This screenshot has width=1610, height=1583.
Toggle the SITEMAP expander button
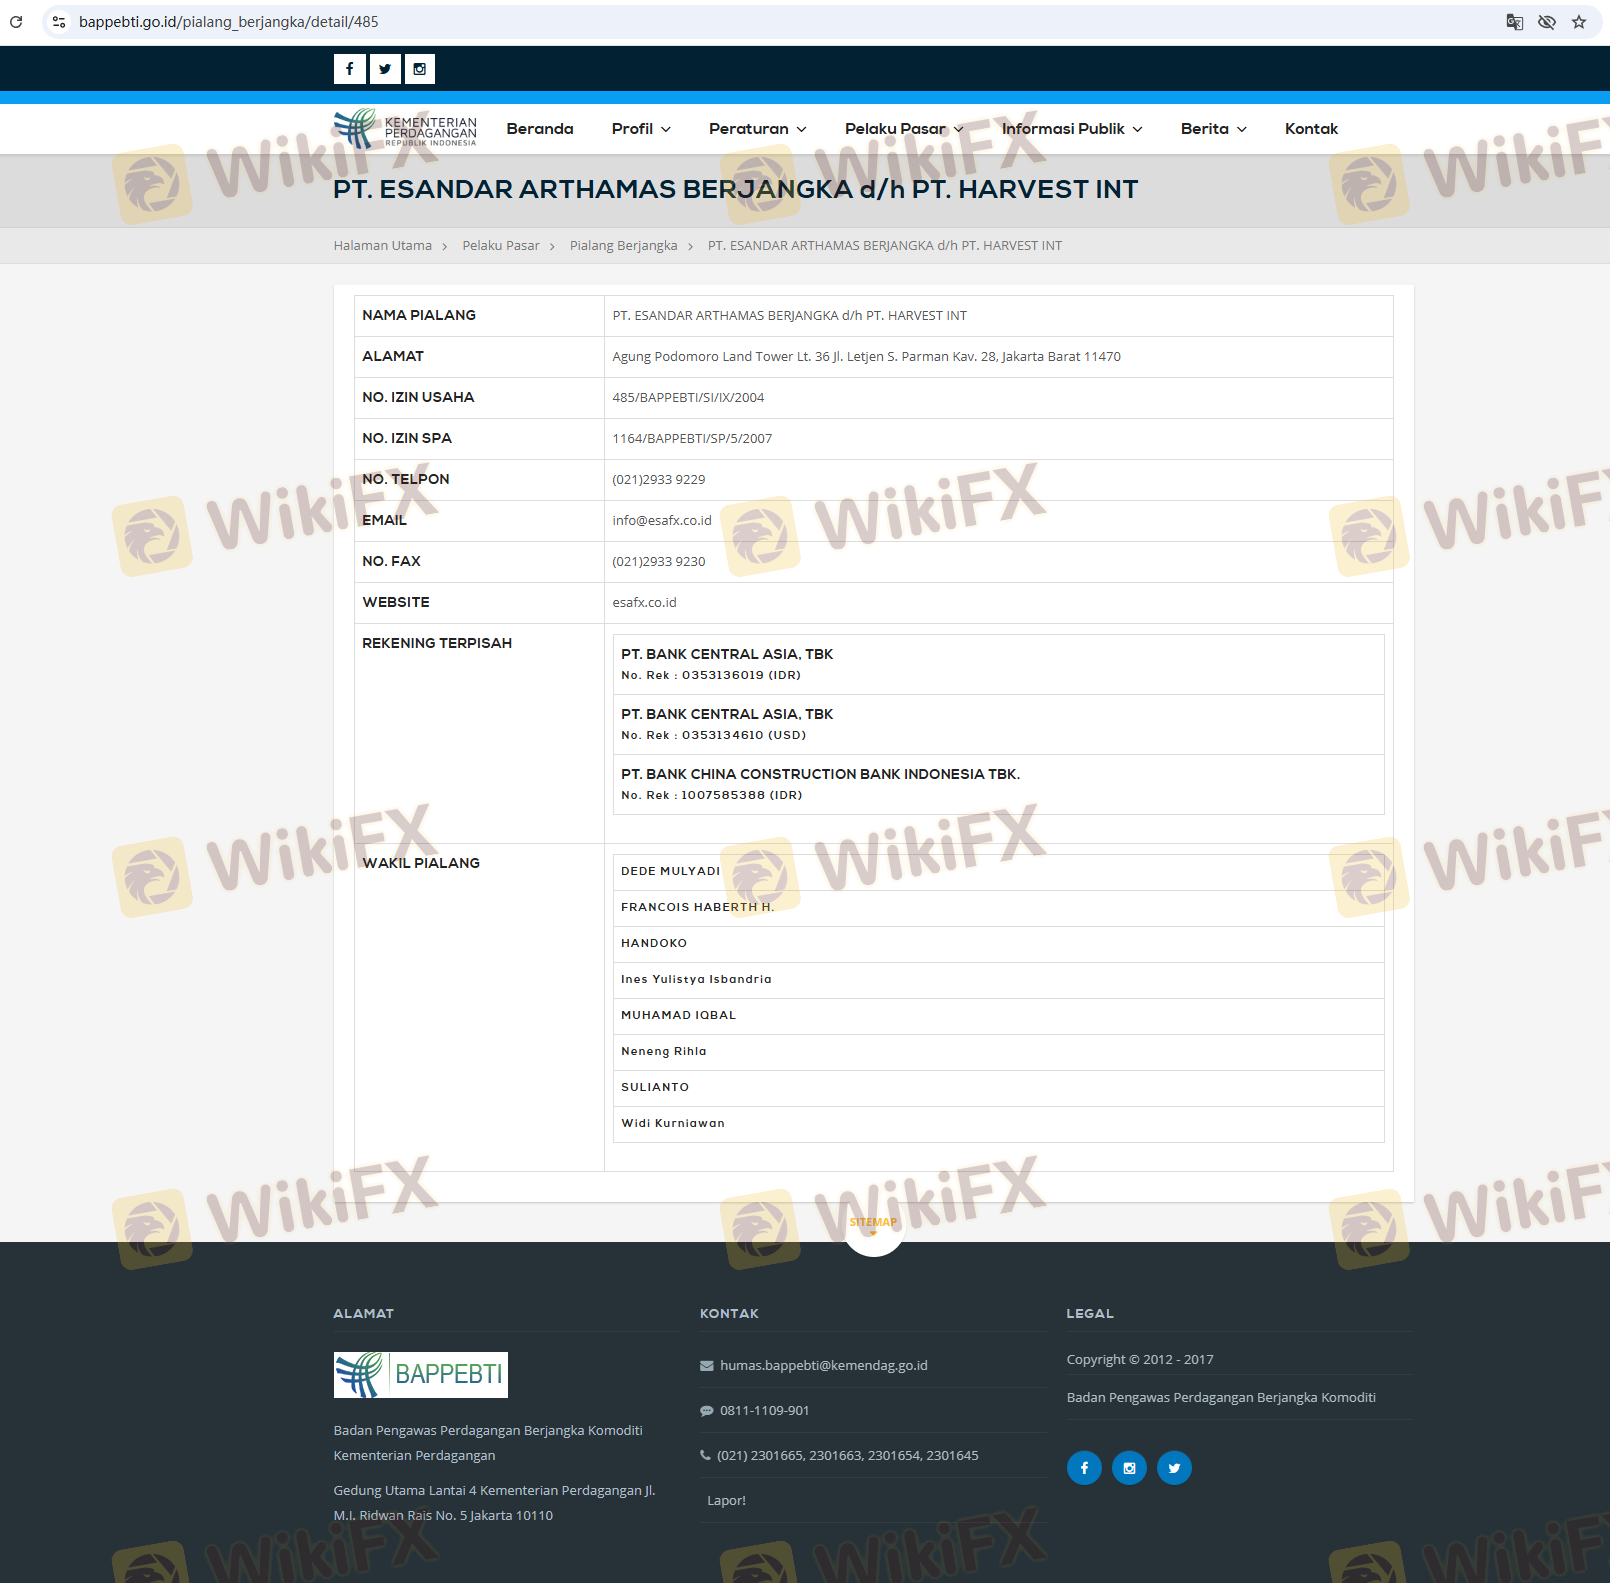(873, 1226)
